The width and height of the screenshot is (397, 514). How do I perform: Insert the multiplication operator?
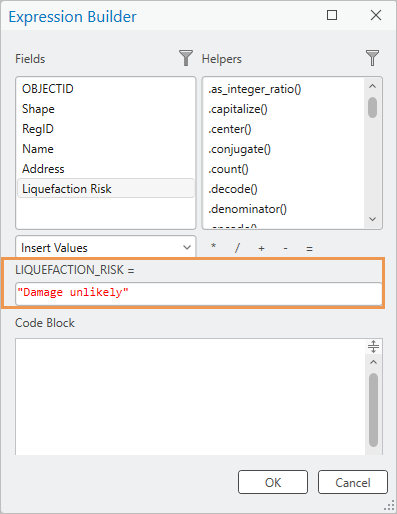tap(213, 247)
